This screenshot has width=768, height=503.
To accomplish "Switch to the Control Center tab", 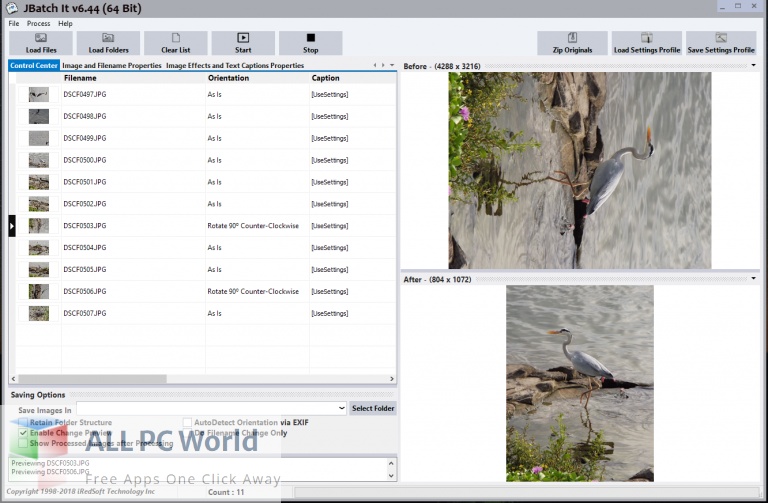I will 34,65.
